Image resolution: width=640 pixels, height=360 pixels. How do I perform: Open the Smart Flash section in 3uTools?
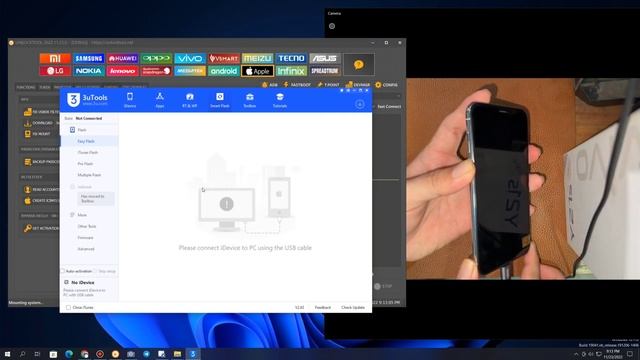point(220,100)
